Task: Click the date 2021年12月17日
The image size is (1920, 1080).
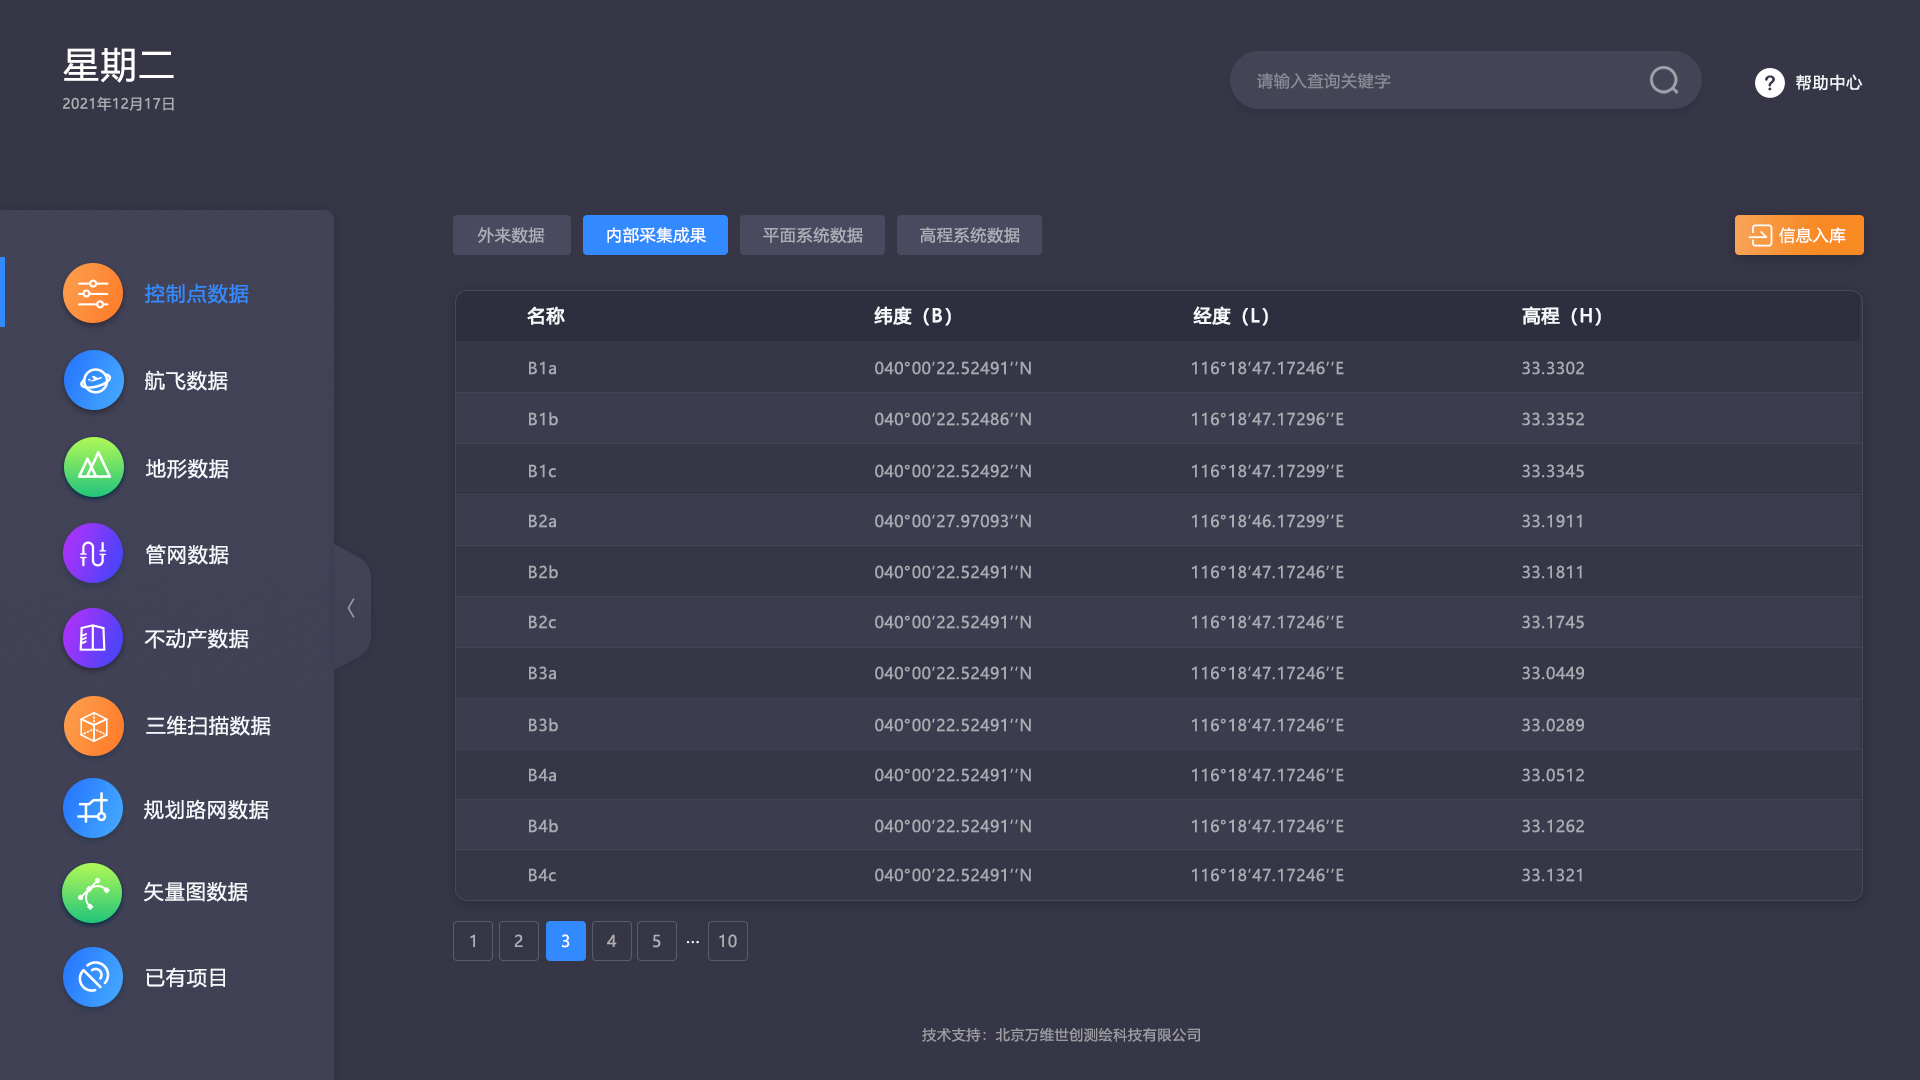Action: tap(119, 104)
